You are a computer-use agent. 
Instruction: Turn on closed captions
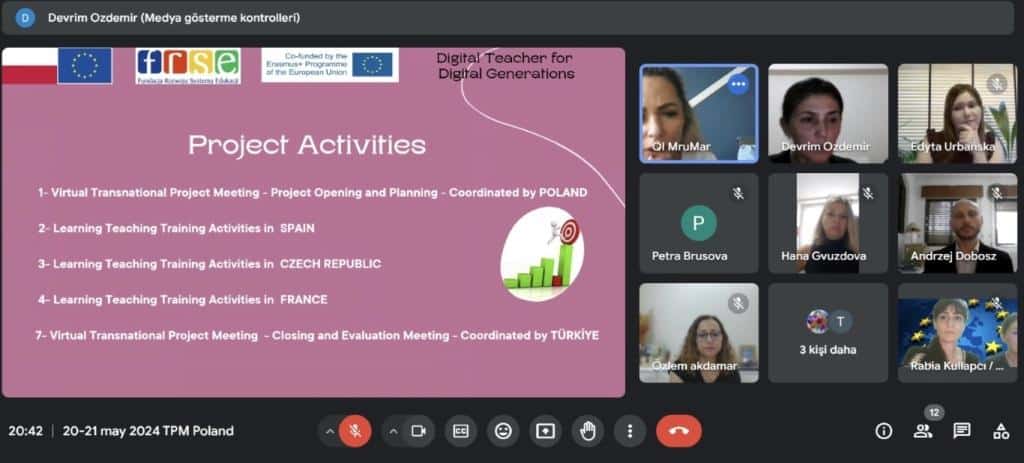[x=461, y=431]
